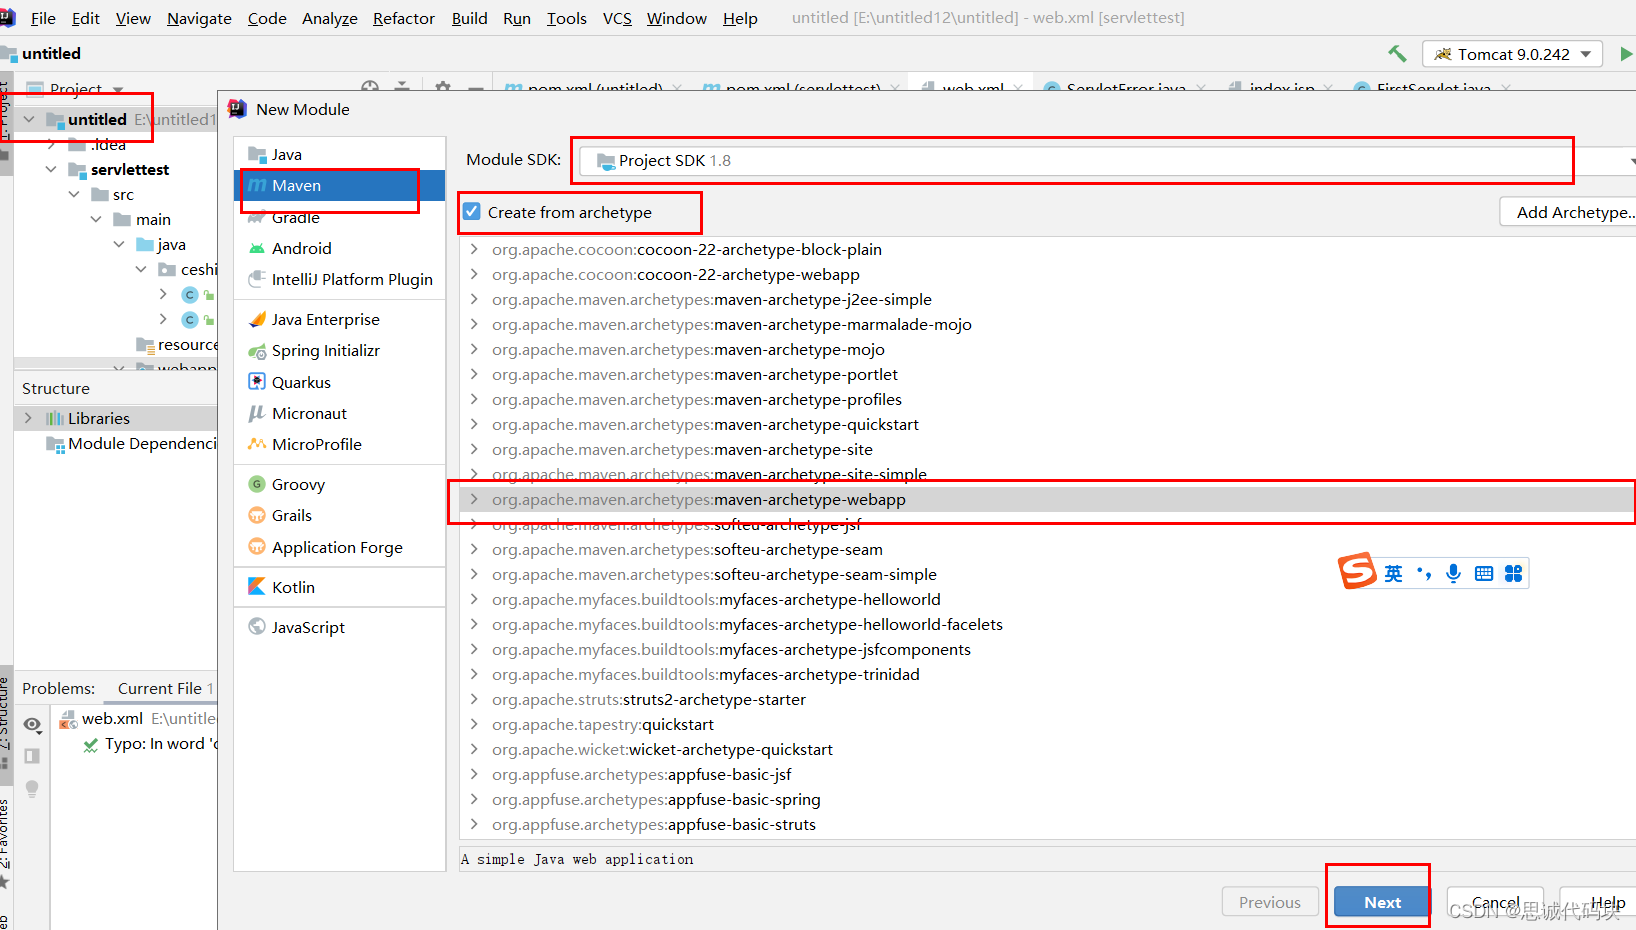Open the Refactor menu
Image resolution: width=1636 pixels, height=930 pixels.
[403, 18]
